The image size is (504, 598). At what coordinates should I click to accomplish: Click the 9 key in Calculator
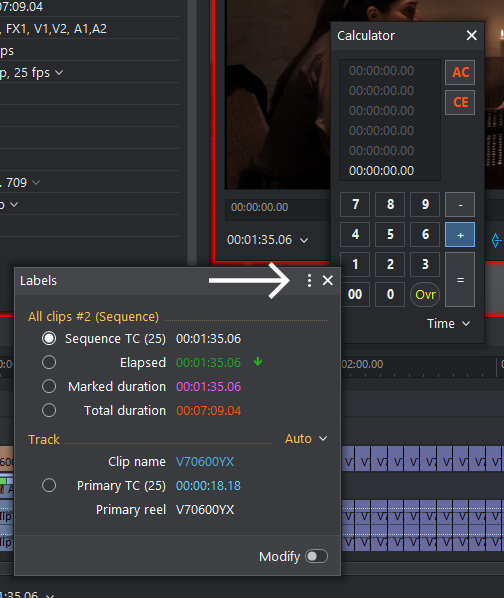(425, 204)
